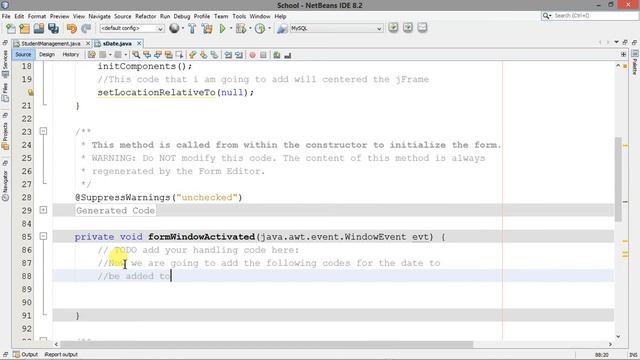
Task: Click the scroll down arrow of editor
Action: (x=618, y=337)
